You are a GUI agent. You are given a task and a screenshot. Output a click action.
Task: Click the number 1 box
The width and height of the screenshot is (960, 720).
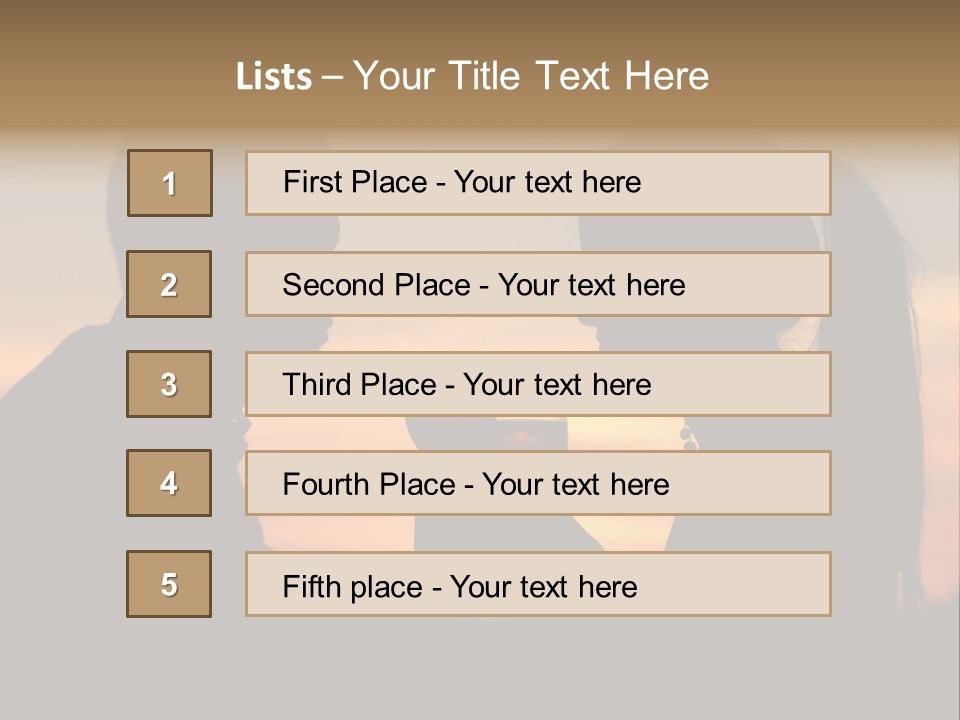click(170, 183)
